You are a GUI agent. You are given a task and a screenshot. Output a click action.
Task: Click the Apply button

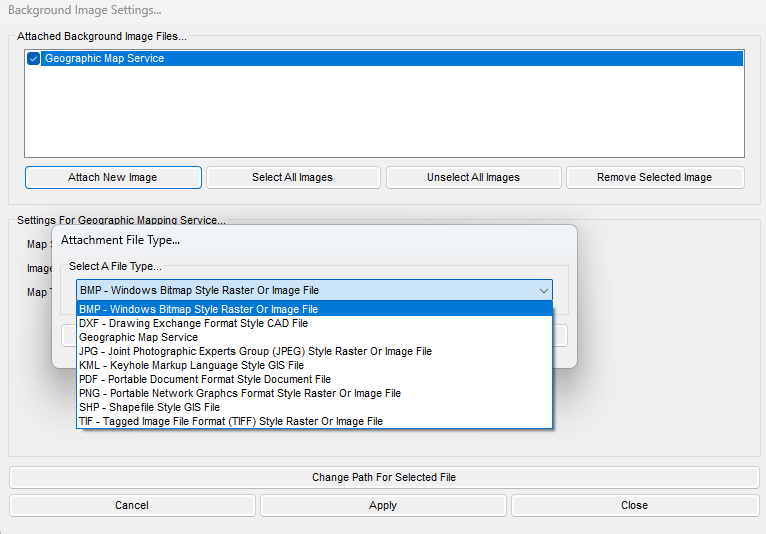[383, 505]
